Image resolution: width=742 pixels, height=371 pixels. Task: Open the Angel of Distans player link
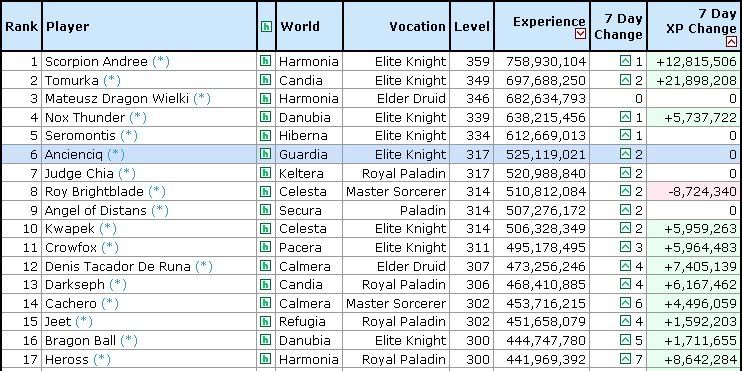point(96,210)
